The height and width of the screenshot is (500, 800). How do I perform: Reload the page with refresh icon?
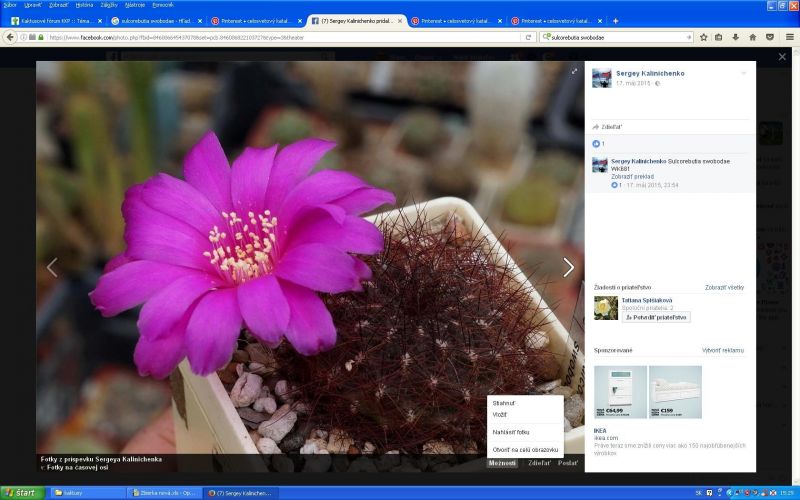click(x=528, y=37)
